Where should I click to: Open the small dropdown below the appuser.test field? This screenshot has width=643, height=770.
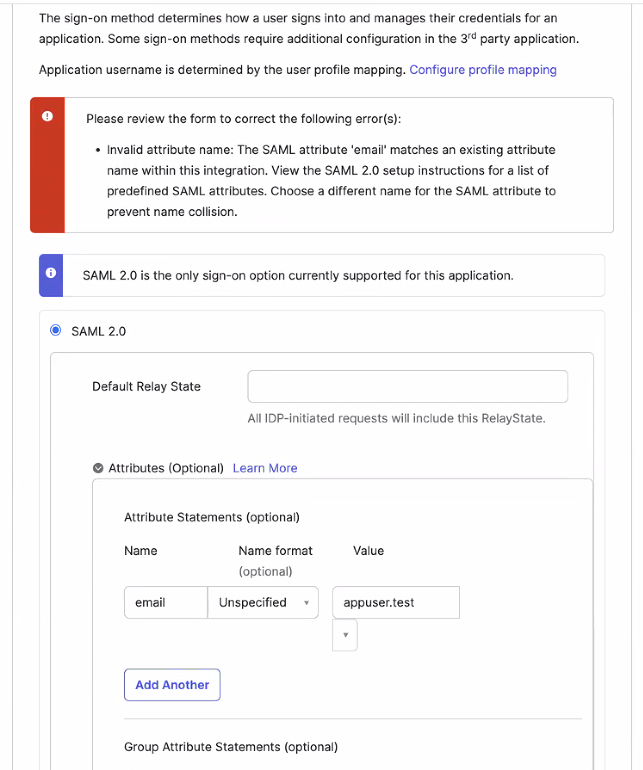click(x=345, y=635)
